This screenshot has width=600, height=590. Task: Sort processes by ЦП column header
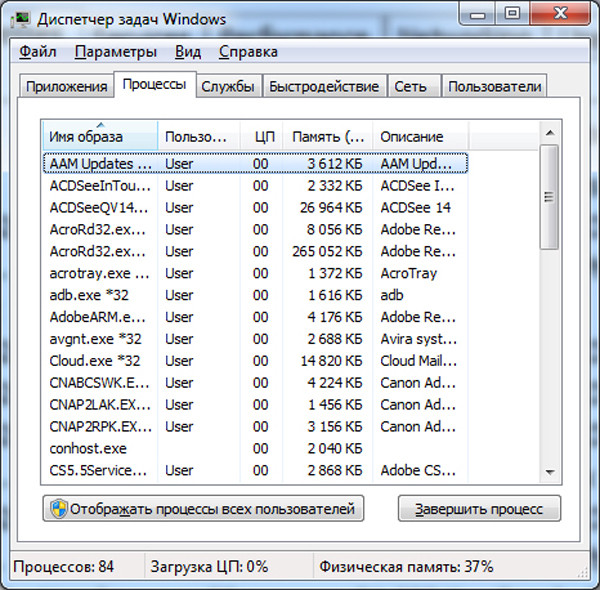coord(261,136)
